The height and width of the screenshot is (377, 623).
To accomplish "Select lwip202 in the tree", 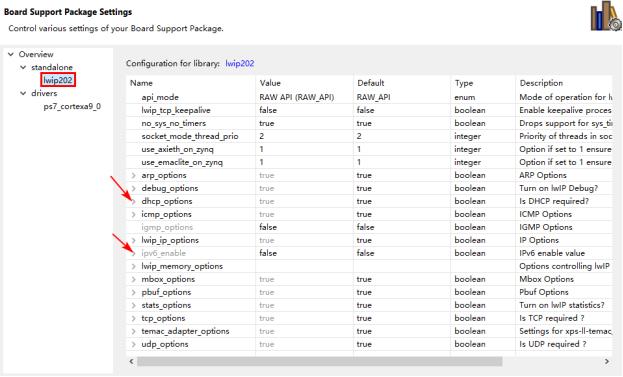I will pos(58,80).
